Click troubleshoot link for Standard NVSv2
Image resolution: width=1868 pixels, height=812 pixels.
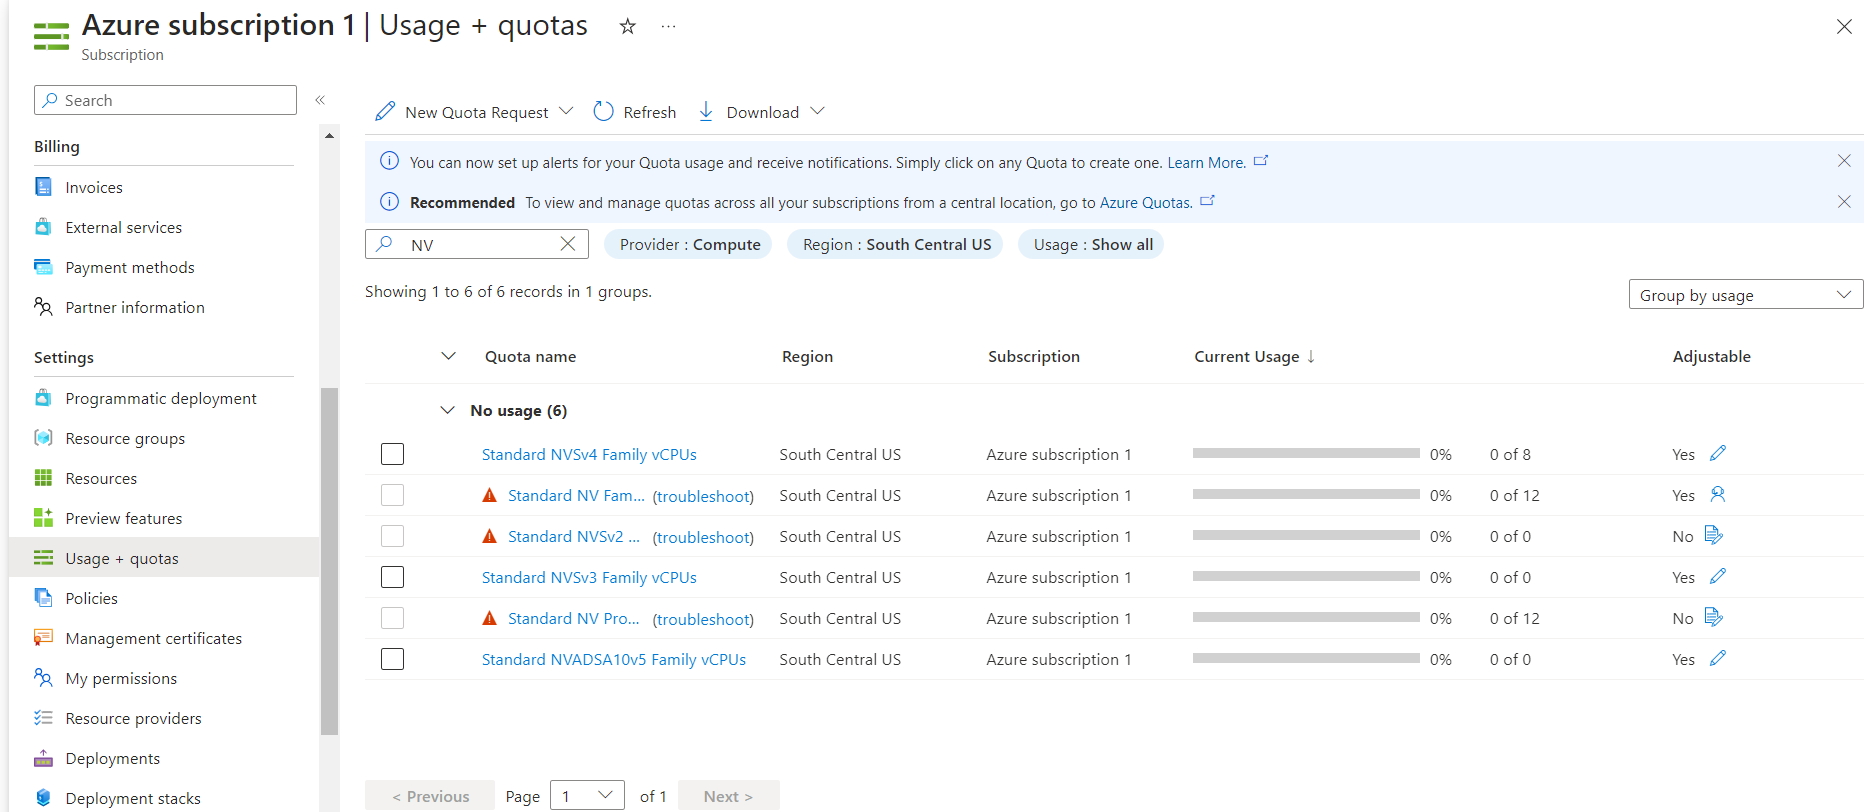coord(703,537)
